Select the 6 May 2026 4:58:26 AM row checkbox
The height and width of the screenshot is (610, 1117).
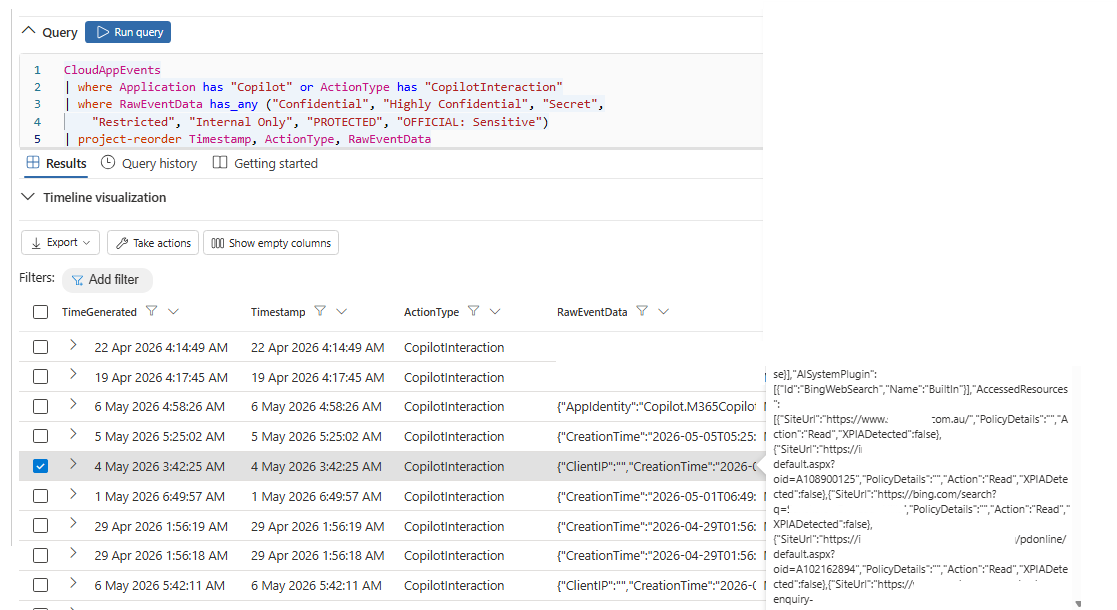click(41, 406)
